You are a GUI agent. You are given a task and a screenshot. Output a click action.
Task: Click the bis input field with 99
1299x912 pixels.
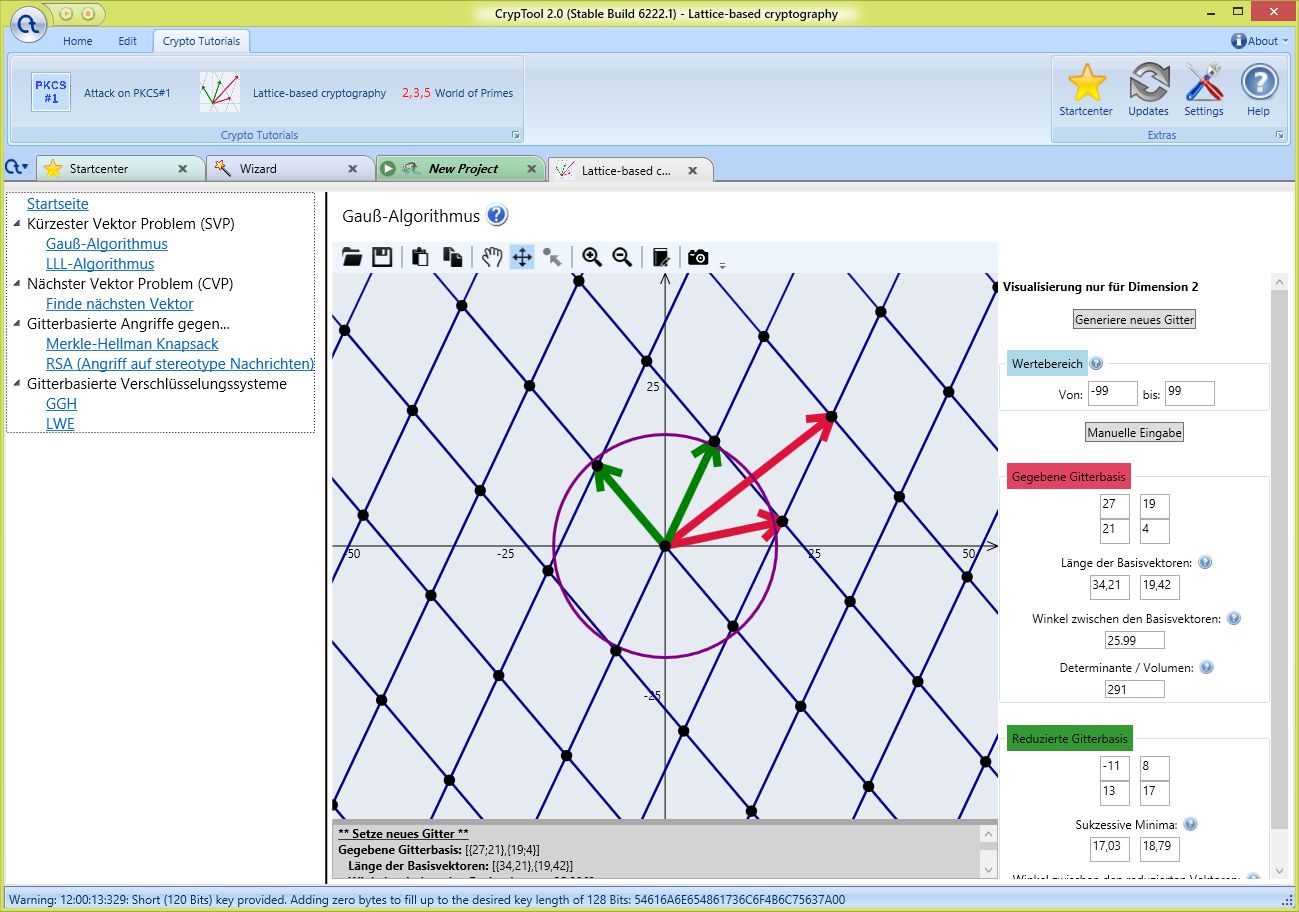pos(1190,393)
